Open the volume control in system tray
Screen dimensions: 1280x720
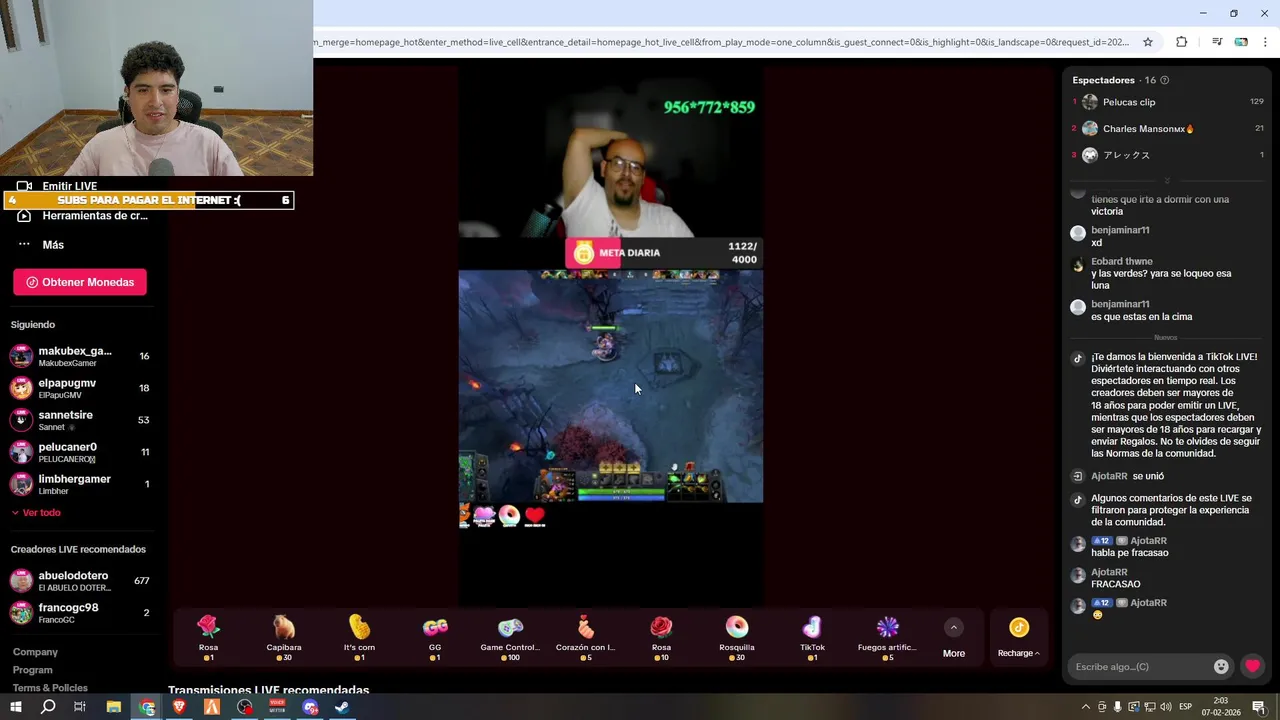(1165, 707)
